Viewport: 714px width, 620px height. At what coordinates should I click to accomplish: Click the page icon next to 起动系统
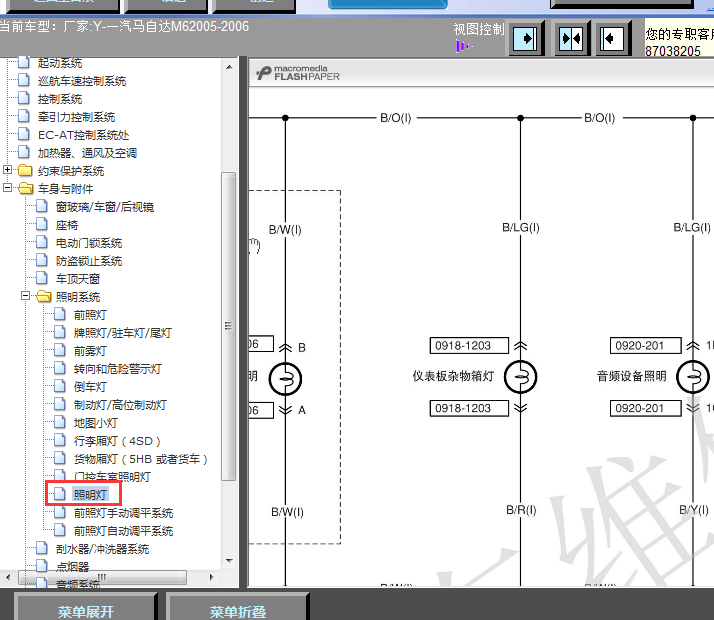24,62
